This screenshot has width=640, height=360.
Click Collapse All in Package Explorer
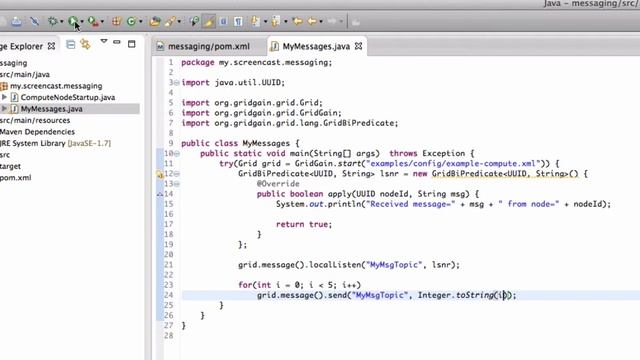click(71, 44)
